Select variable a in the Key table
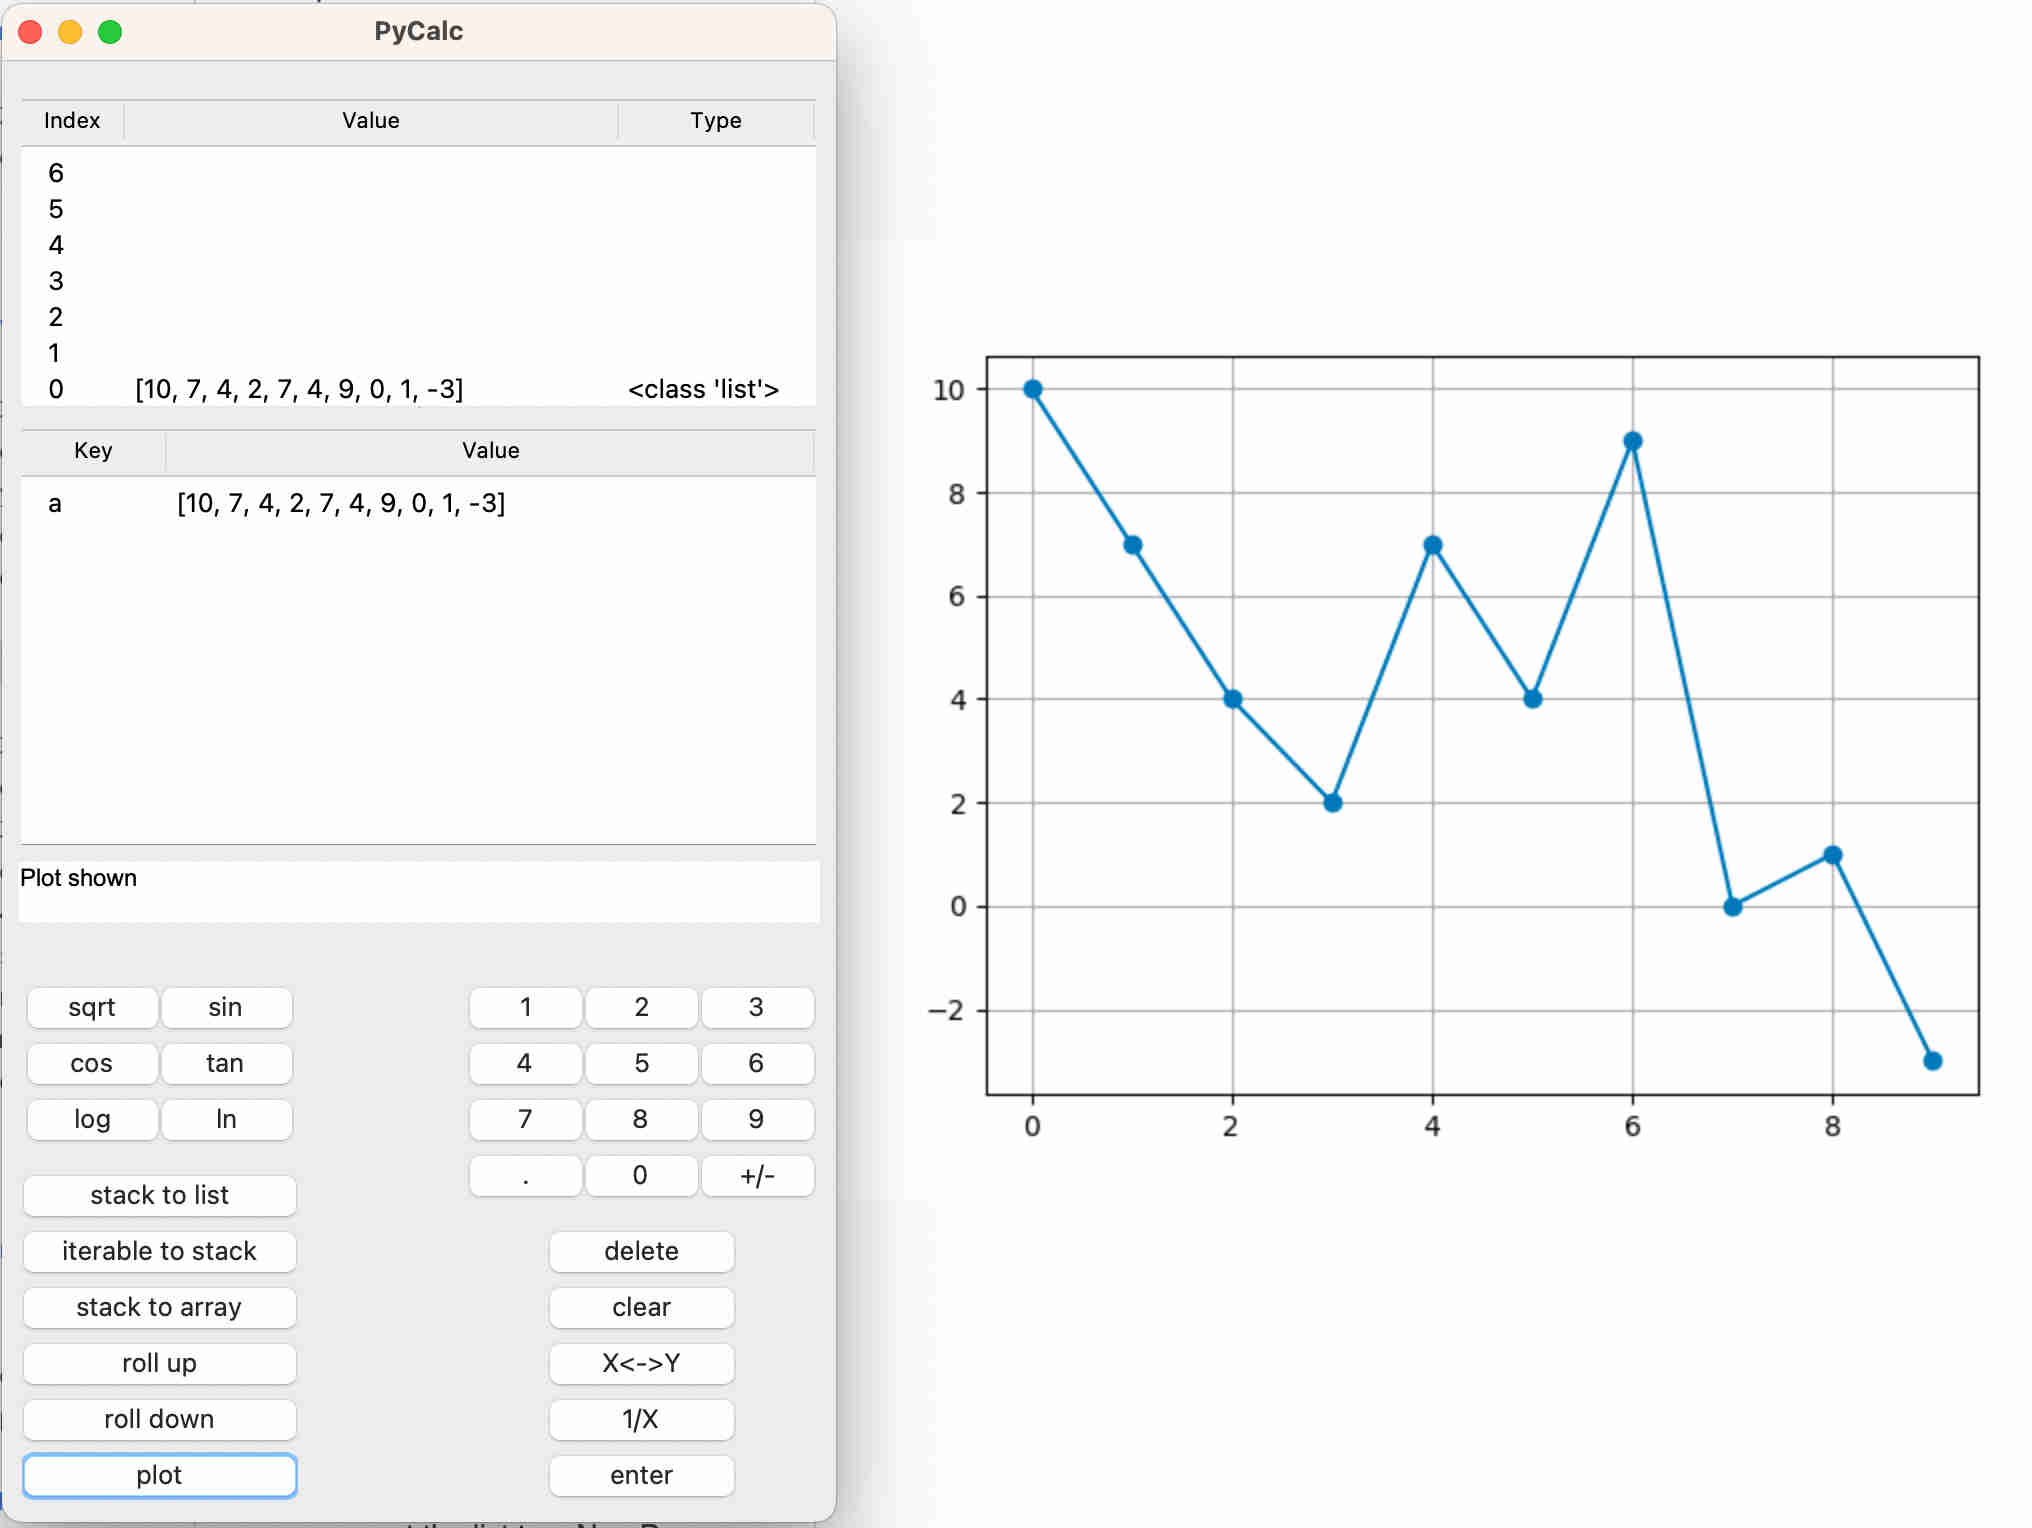The width and height of the screenshot is (2032, 1528). click(55, 503)
